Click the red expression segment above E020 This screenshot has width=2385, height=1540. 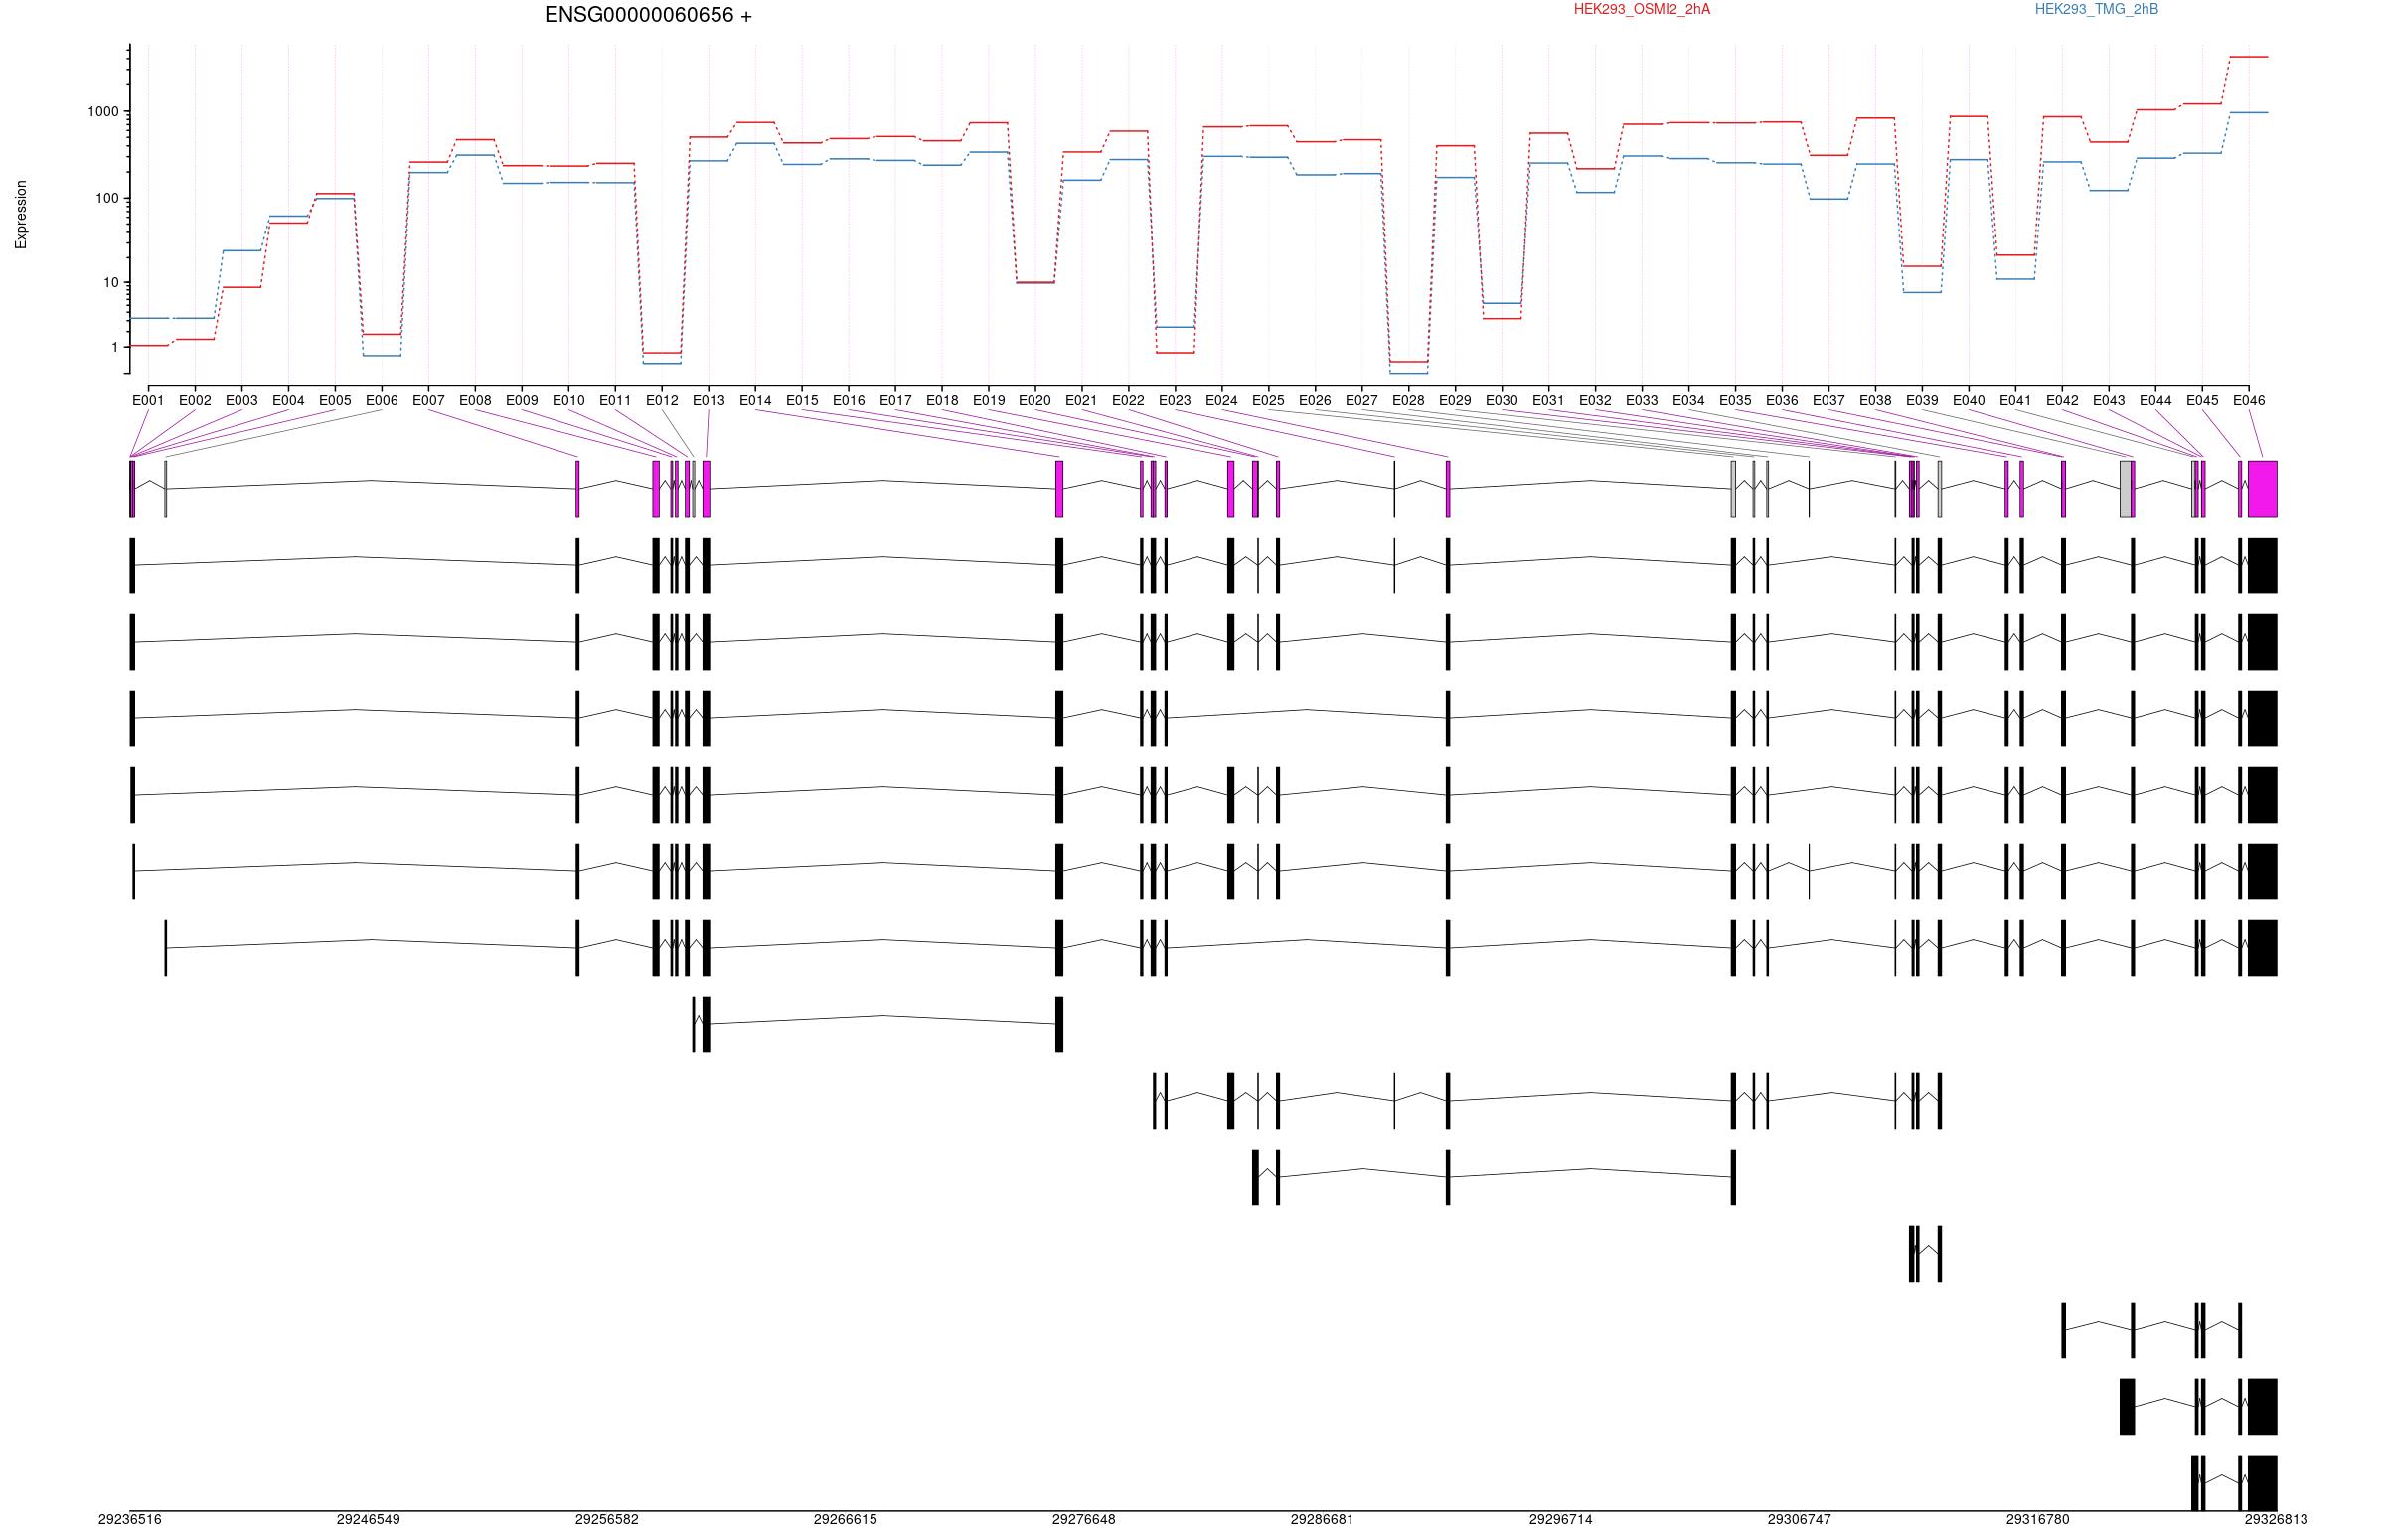1035,282
